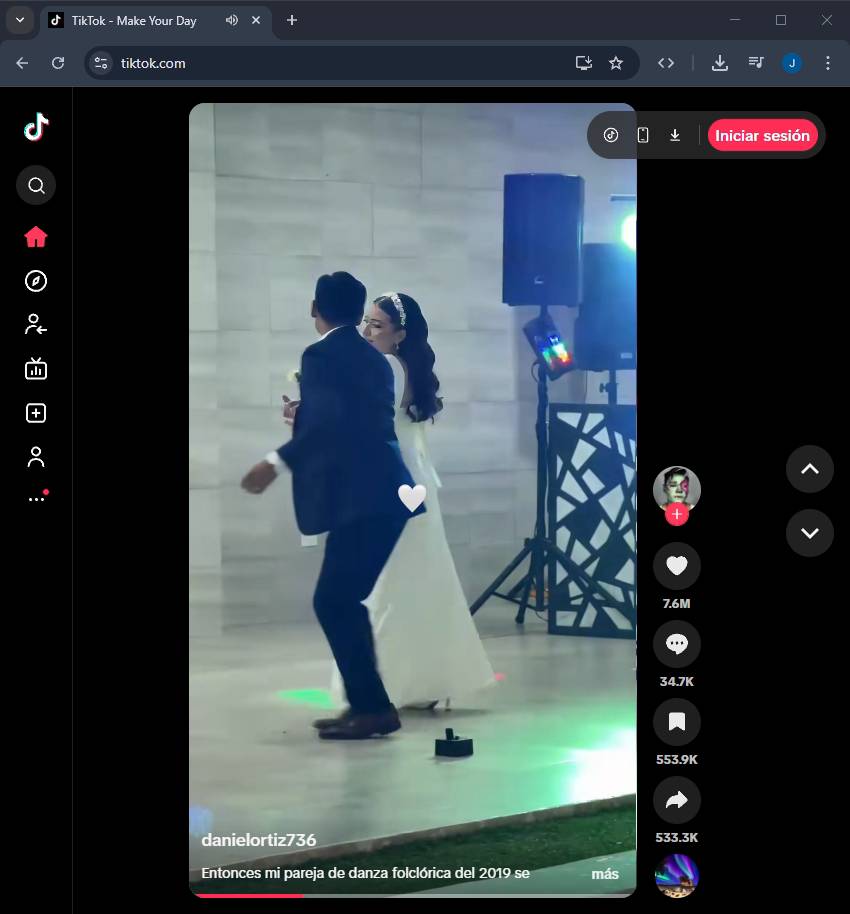This screenshot has width=850, height=914.
Task: Save the video with the bookmark button
Action: click(x=676, y=722)
